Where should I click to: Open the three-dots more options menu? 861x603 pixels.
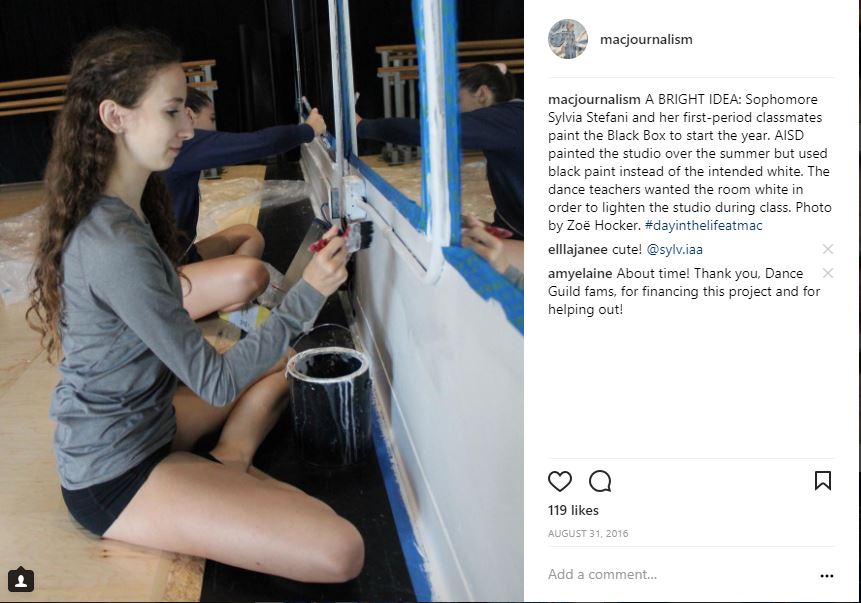coord(826,576)
